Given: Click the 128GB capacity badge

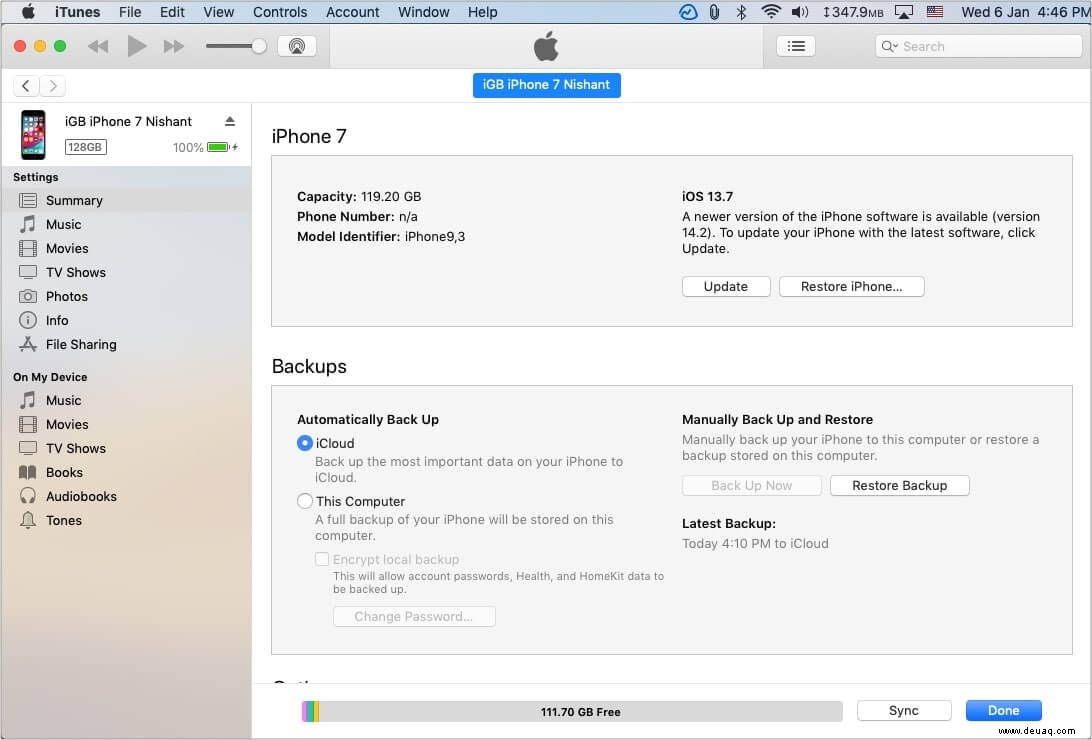Looking at the screenshot, I should [86, 147].
